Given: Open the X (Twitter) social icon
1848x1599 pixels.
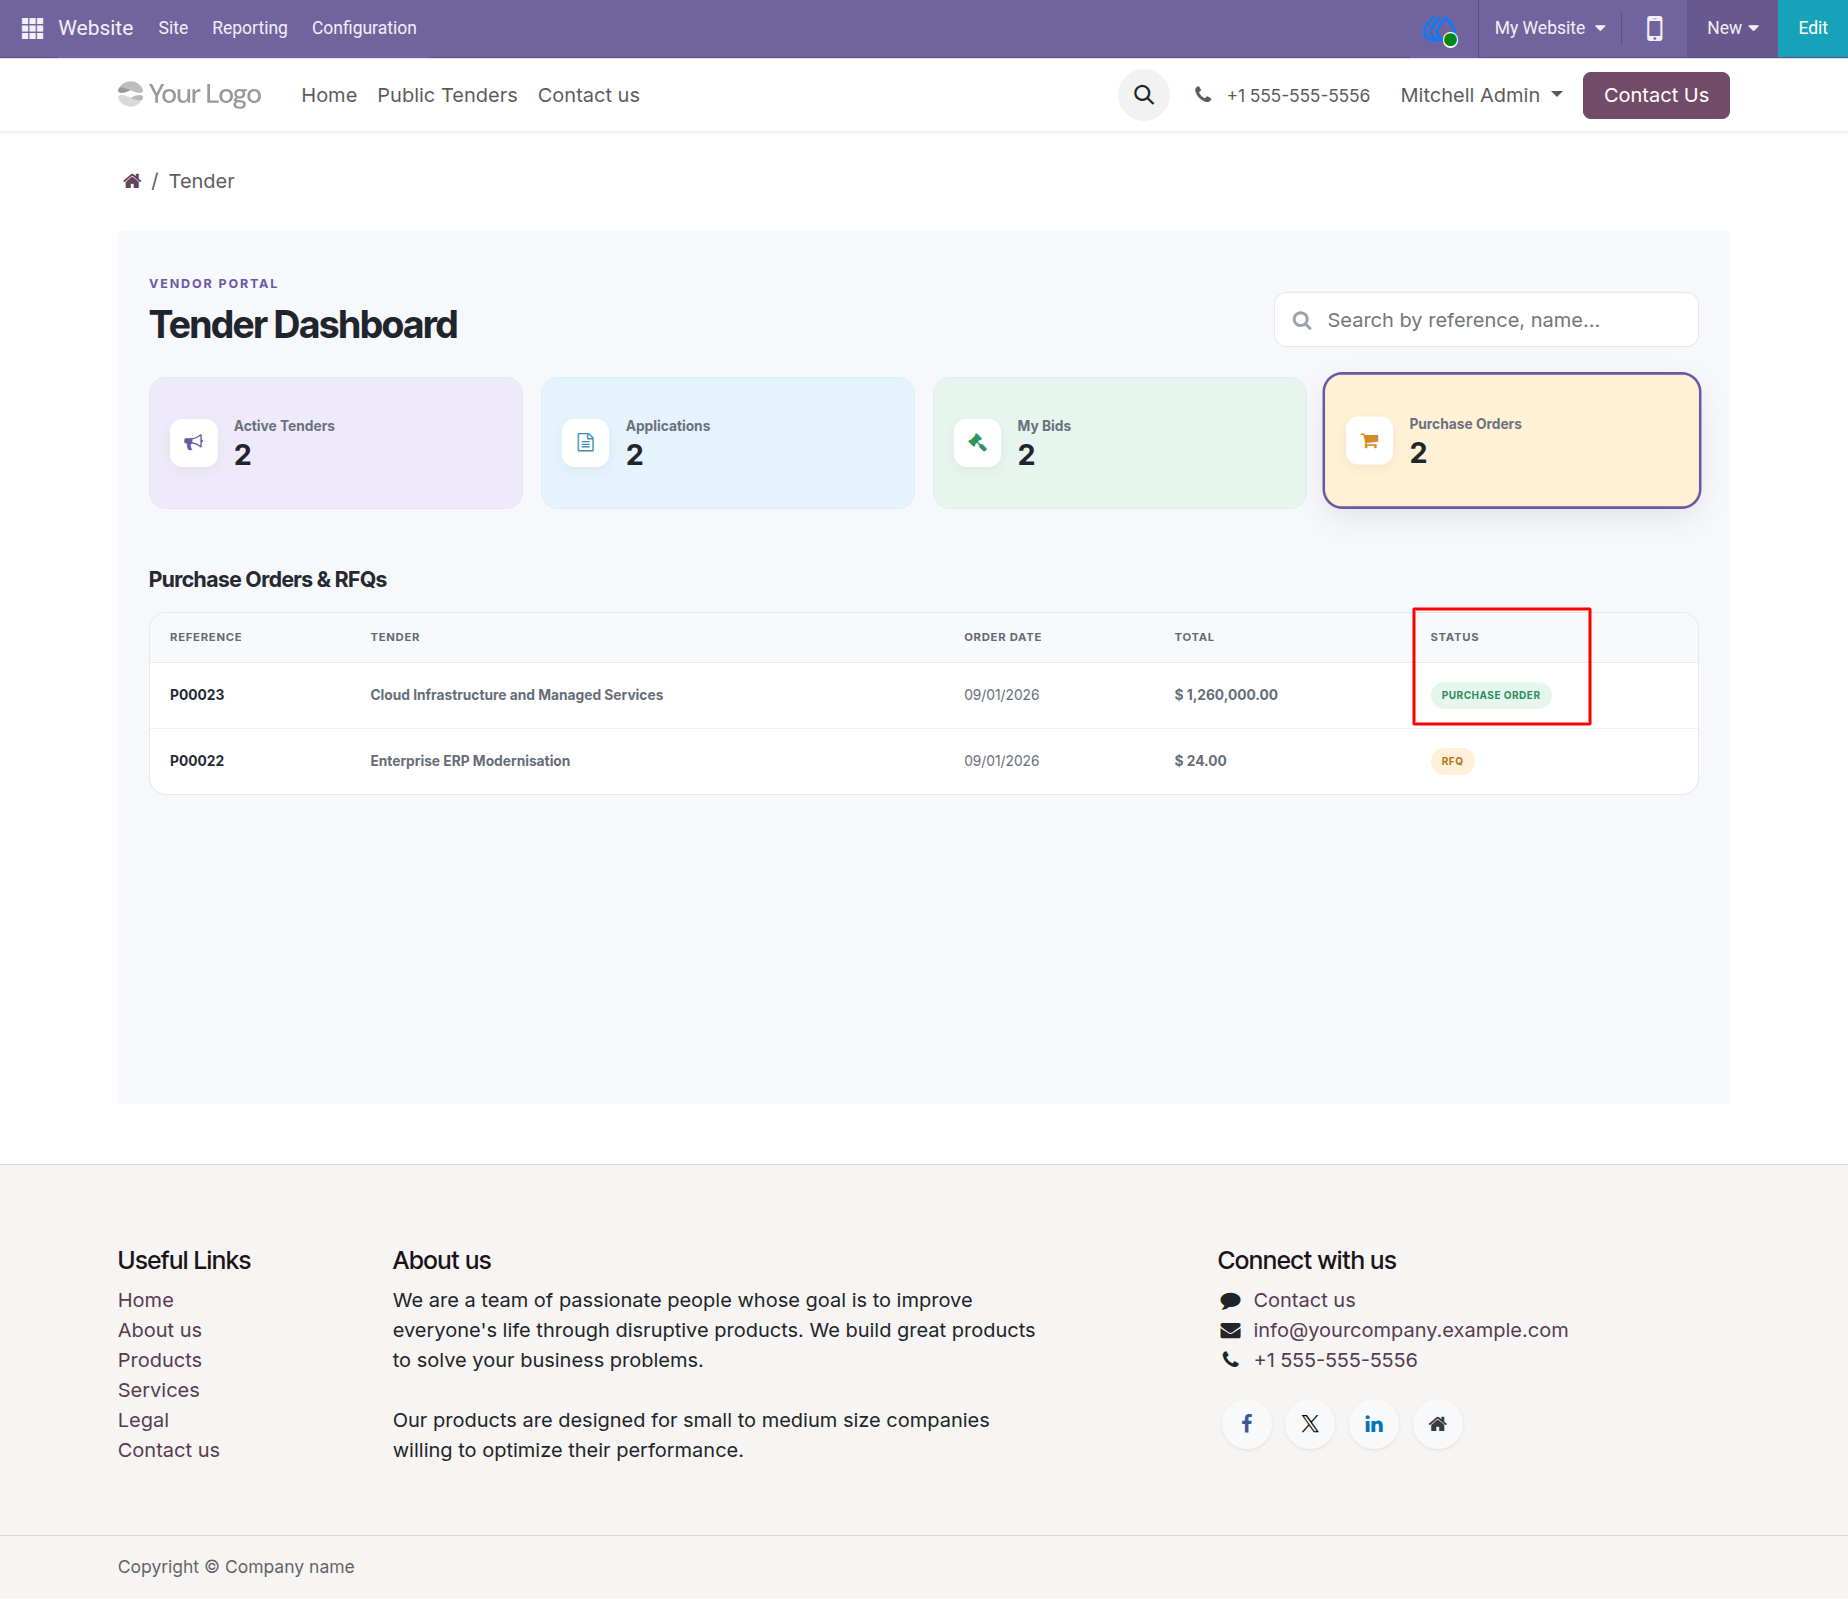Looking at the screenshot, I should pos(1310,1424).
